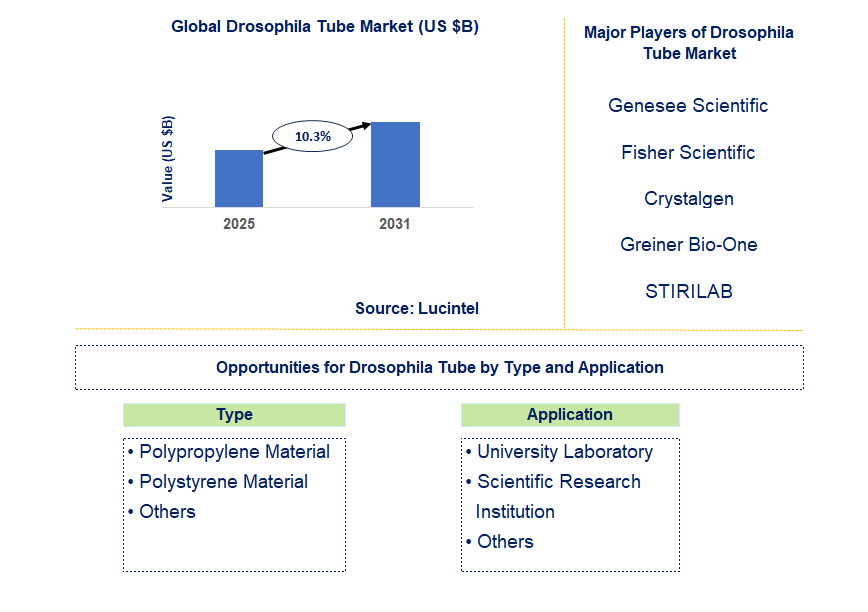Click the chart title 'Global Drosophila Tube Market (US $B)'
Screen dimensions: 868x612
pos(324,27)
